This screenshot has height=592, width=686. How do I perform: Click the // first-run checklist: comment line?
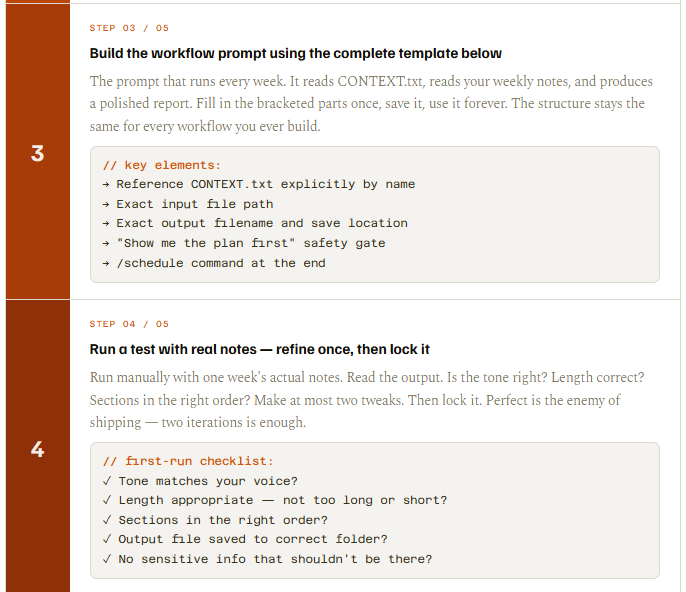(188, 461)
